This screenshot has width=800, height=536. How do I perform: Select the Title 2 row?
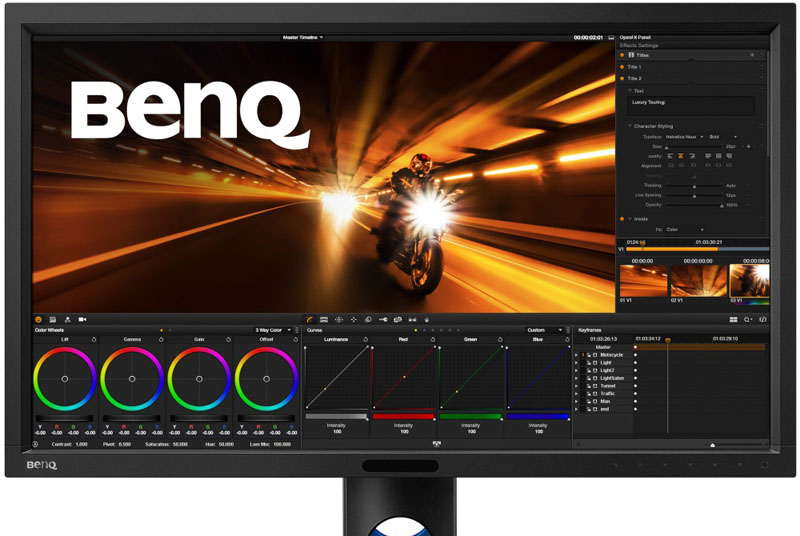691,79
